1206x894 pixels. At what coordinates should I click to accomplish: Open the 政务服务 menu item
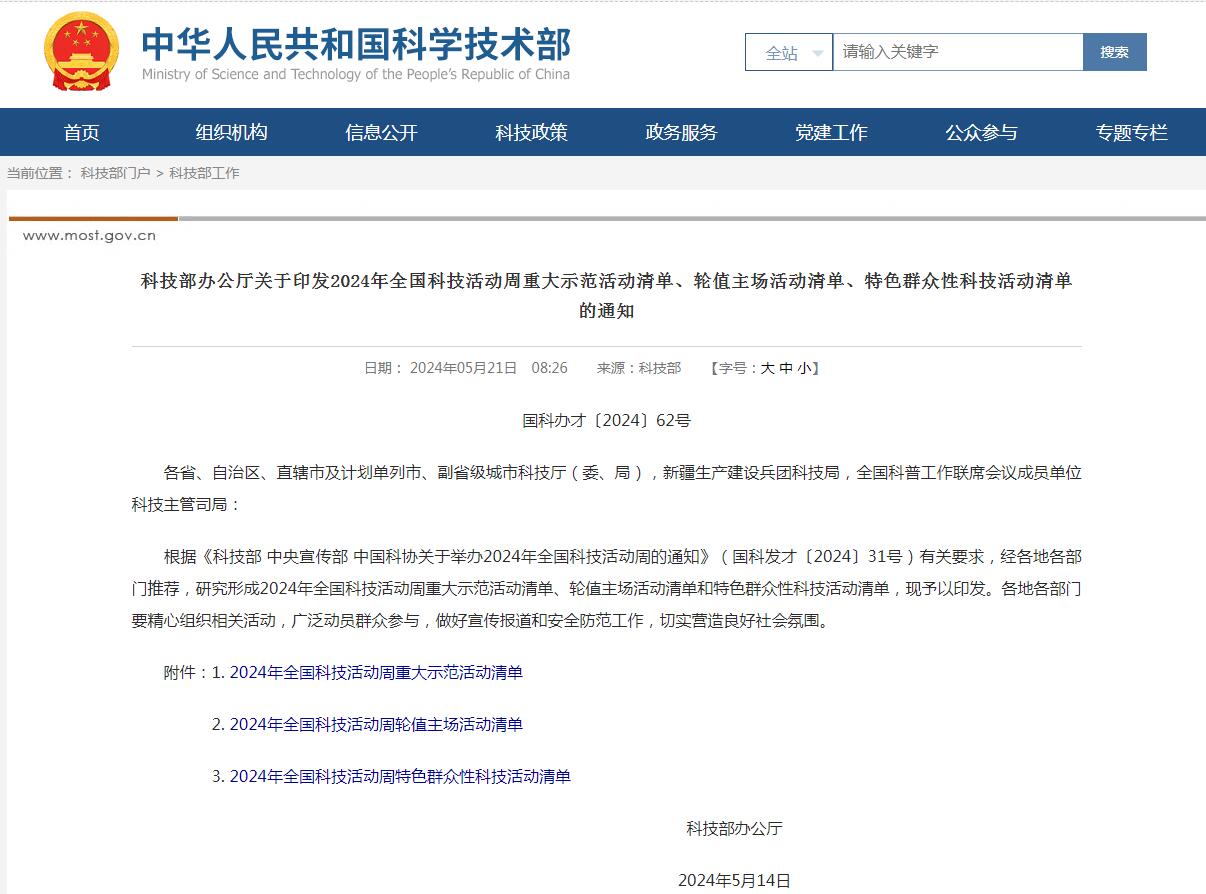(681, 133)
